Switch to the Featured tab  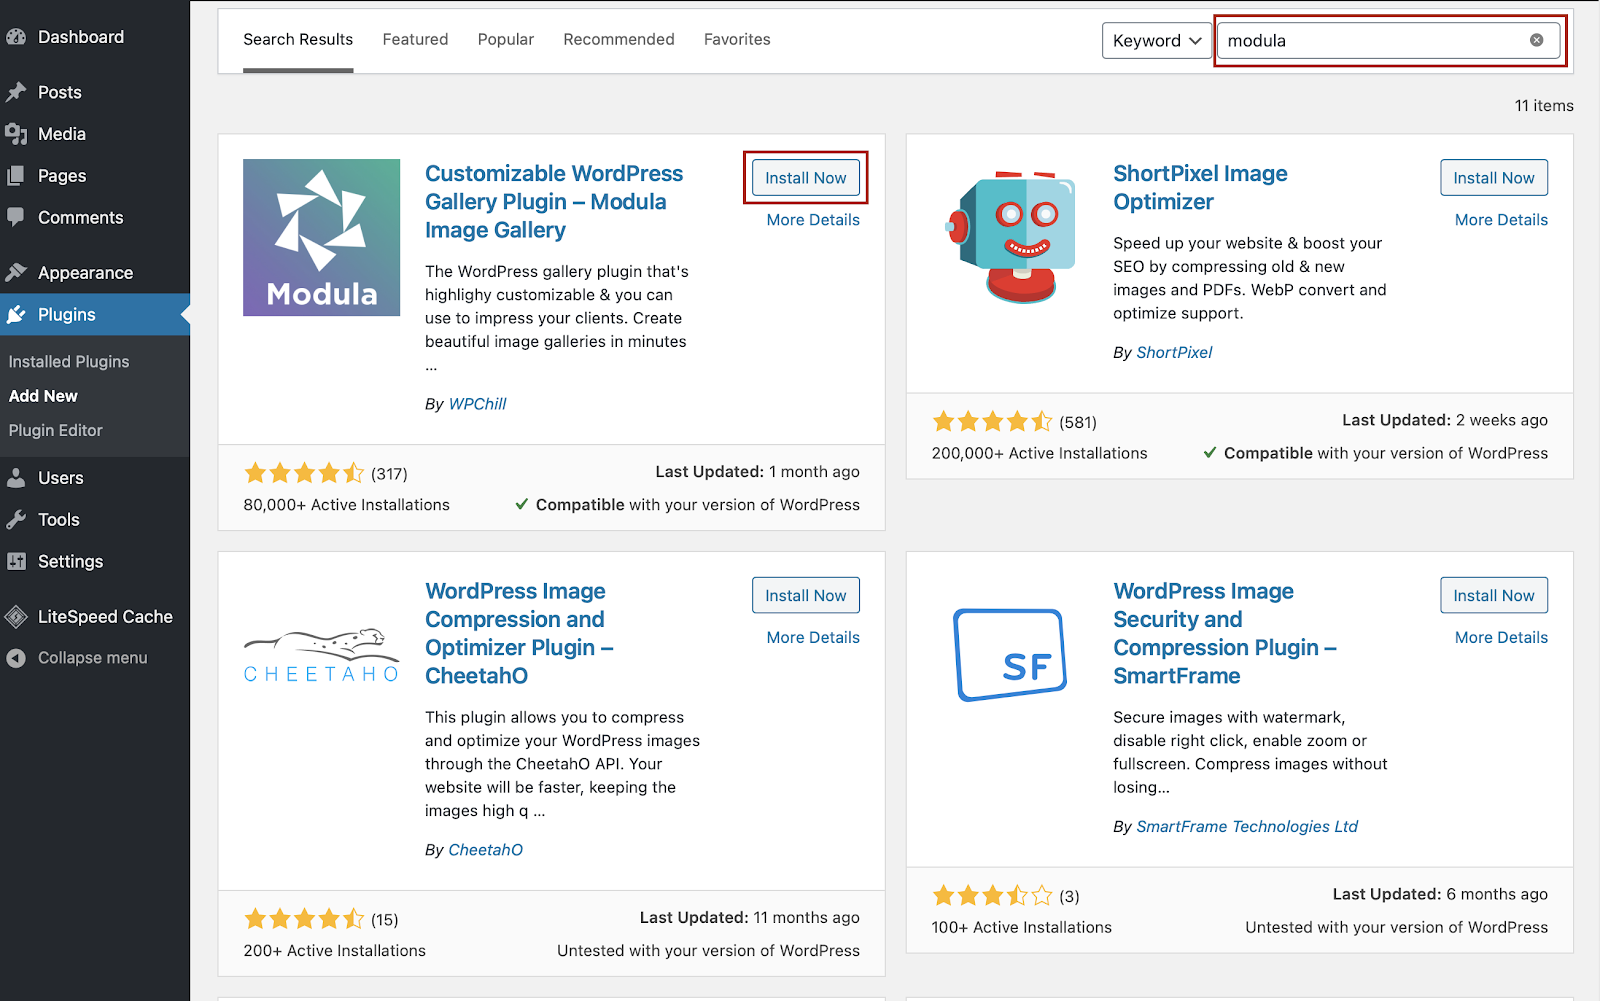tap(415, 40)
